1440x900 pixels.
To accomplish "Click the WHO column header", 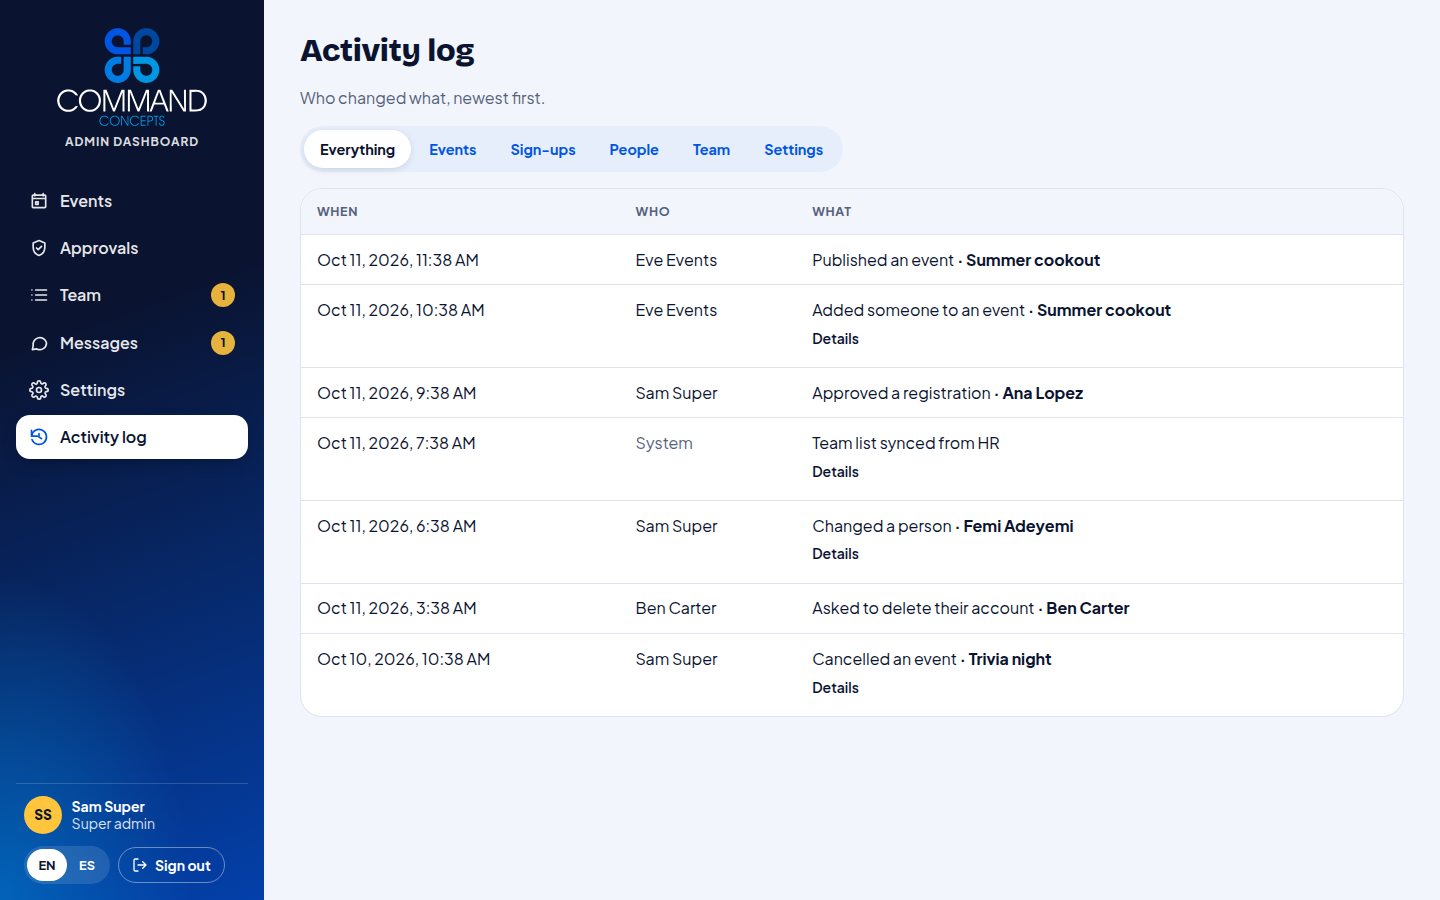I will (x=652, y=212).
